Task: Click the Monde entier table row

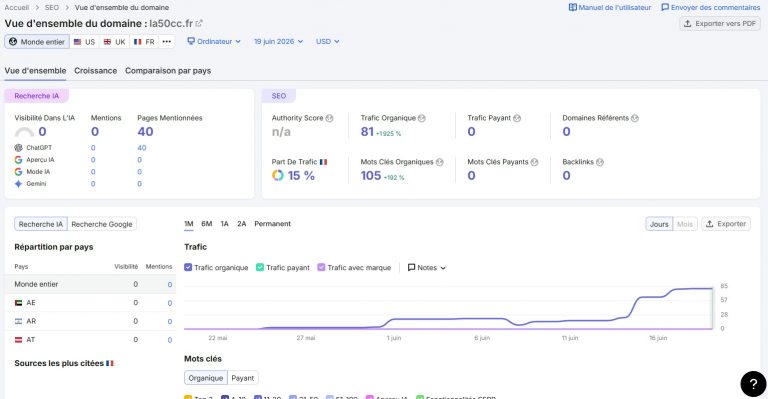Action: [90, 284]
